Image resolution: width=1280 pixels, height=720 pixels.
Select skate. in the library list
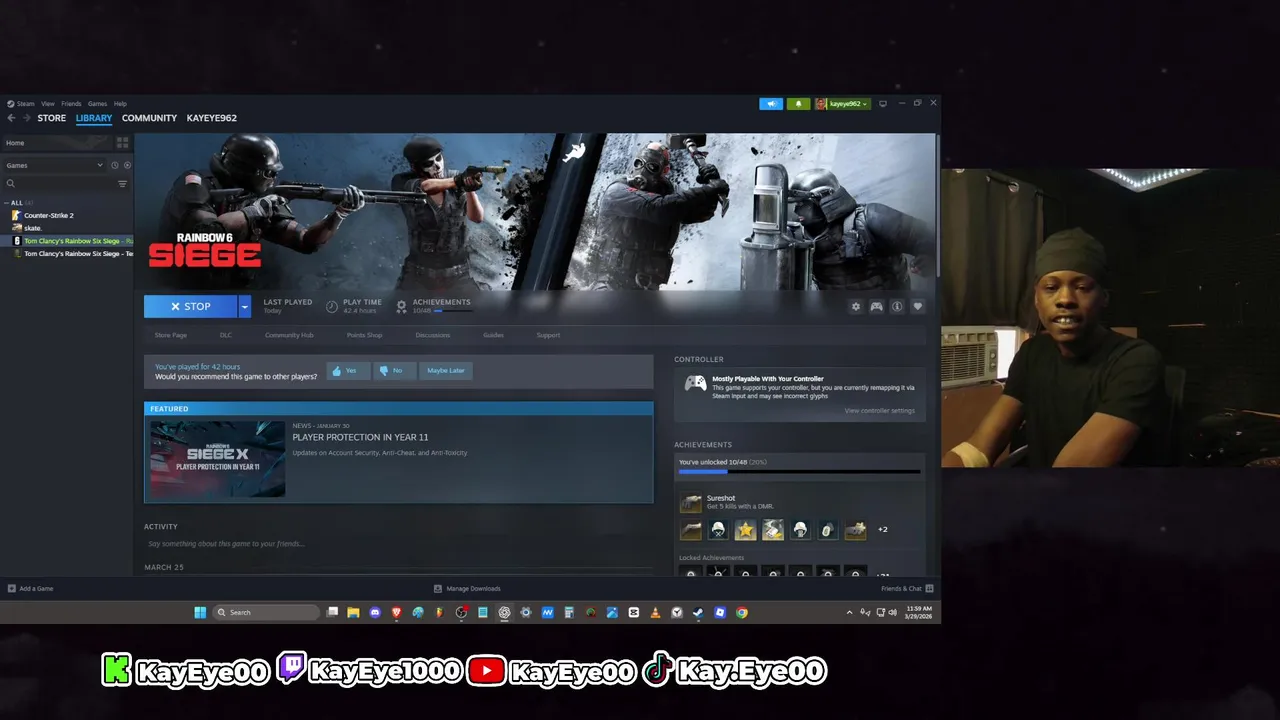[x=33, y=228]
